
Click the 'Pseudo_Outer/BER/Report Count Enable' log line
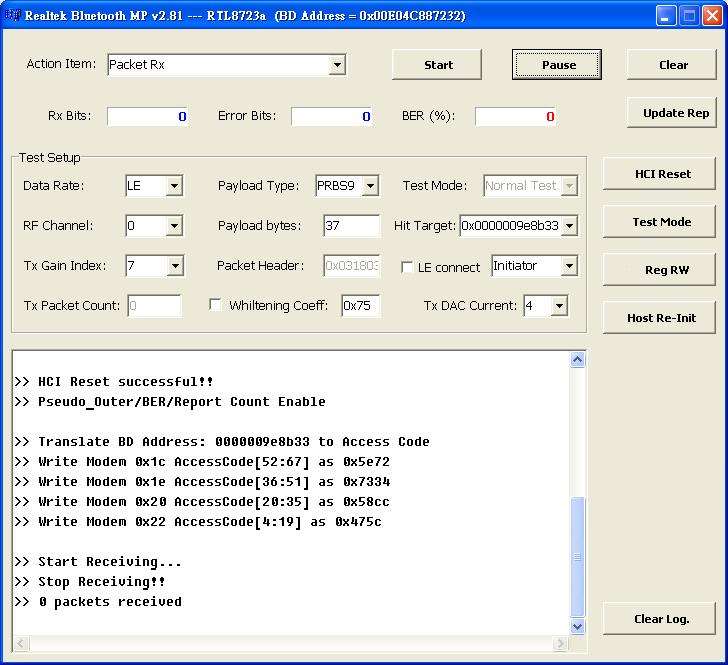pyautogui.click(x=170, y=402)
